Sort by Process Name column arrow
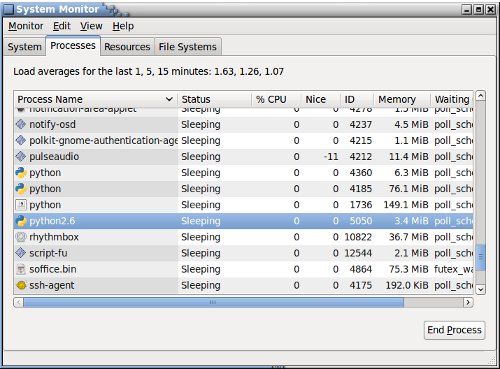The image size is (500, 369). tap(169, 99)
